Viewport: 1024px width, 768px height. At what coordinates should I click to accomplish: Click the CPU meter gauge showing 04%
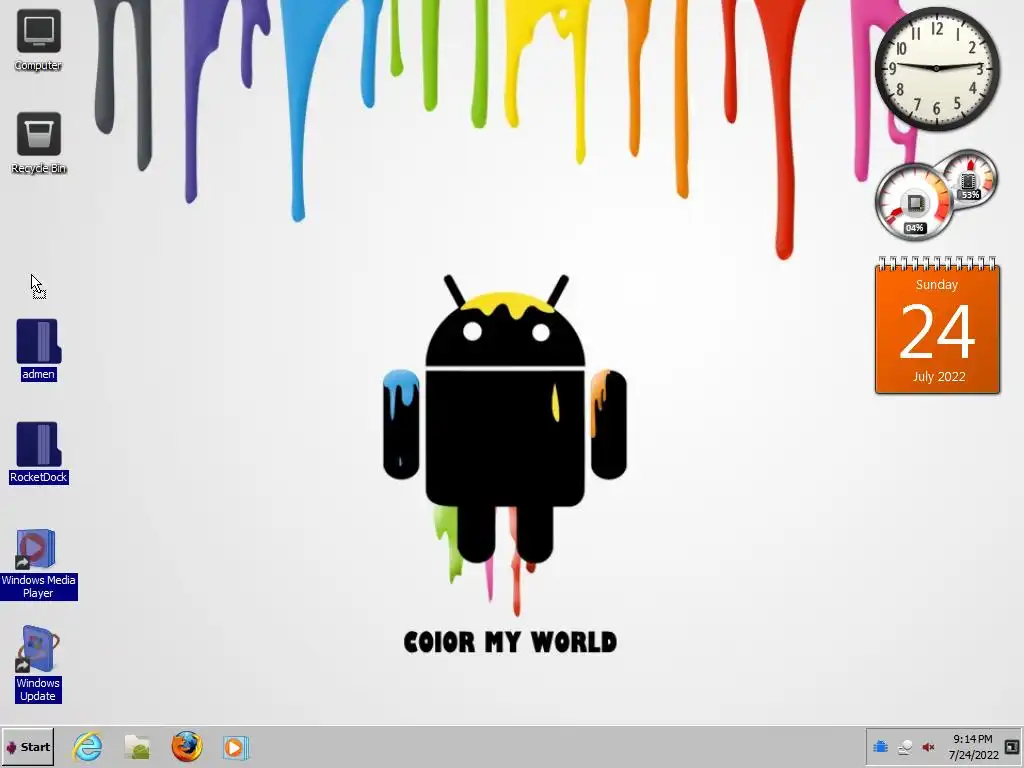tap(914, 202)
